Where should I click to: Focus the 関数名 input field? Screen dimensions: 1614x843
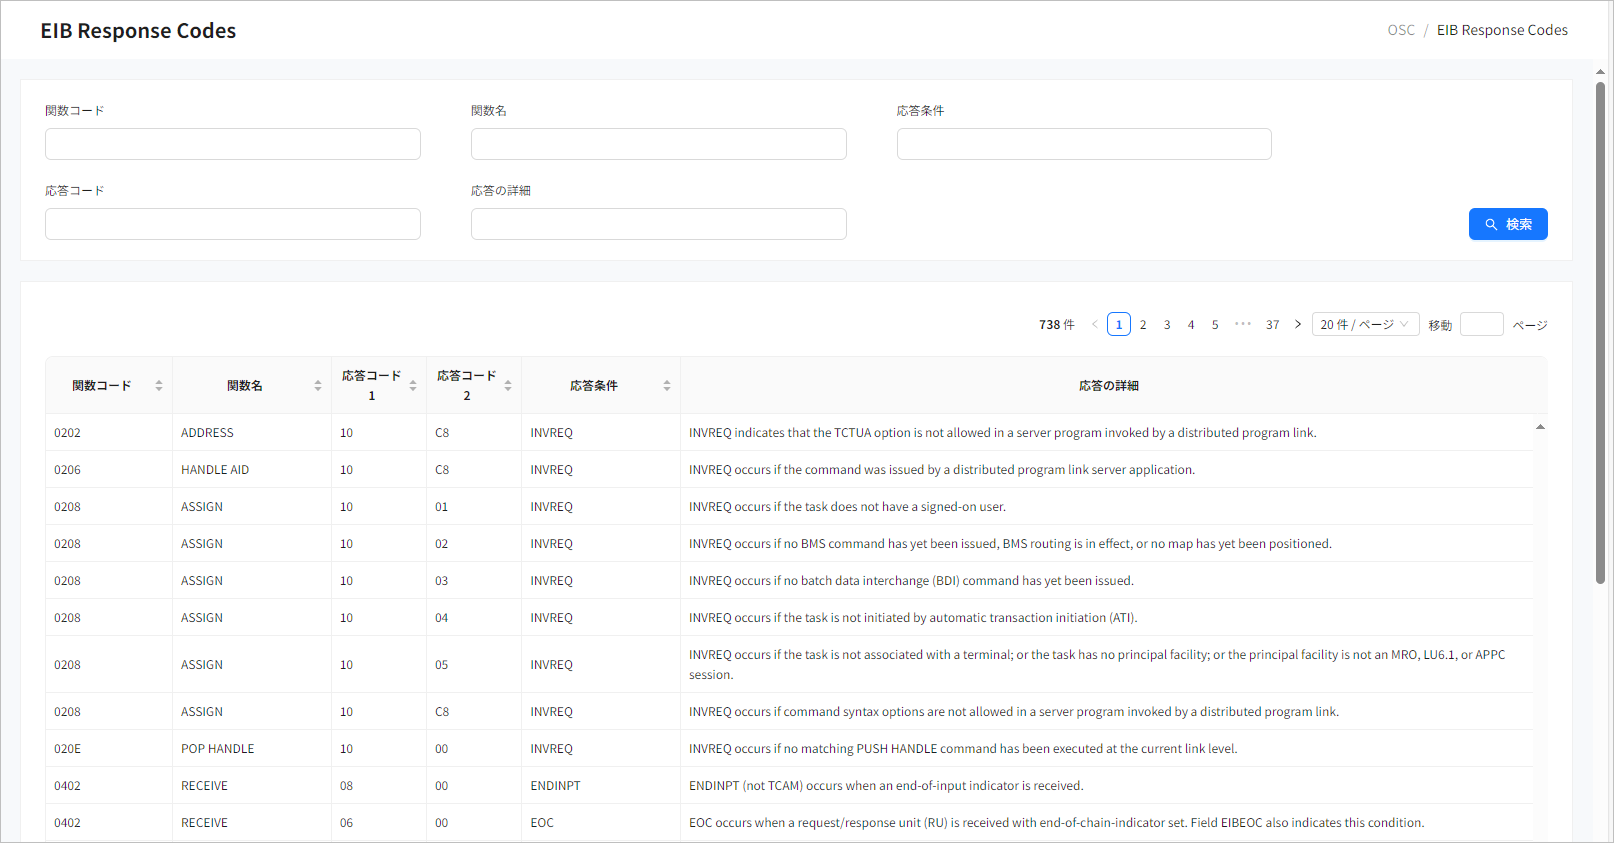658,144
